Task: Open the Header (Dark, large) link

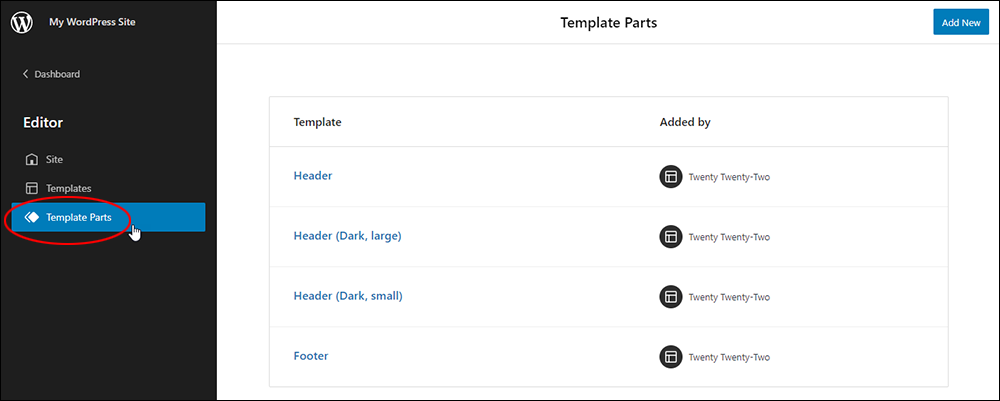Action: [348, 236]
